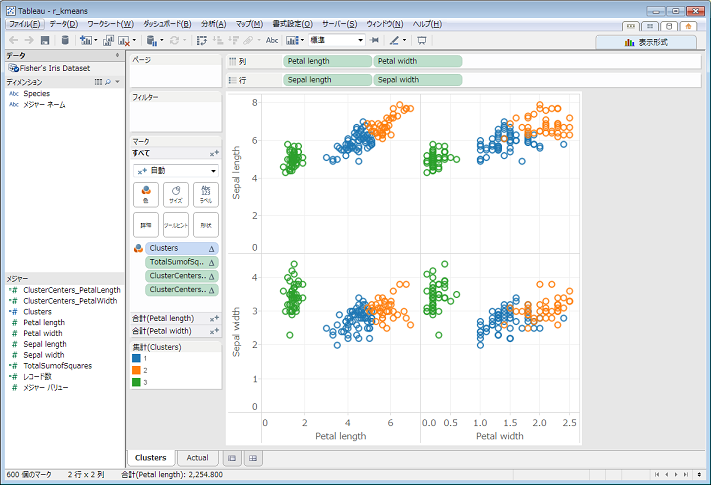
Task: Open the dropdown arrow next to clear sheet icon
Action: [134, 40]
